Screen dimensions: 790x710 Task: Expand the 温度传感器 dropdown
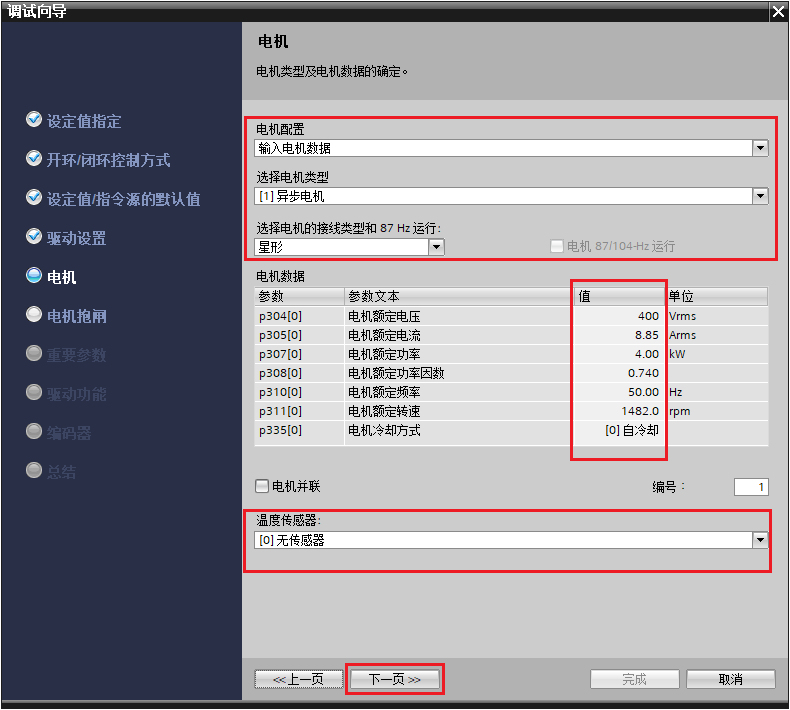click(x=760, y=540)
